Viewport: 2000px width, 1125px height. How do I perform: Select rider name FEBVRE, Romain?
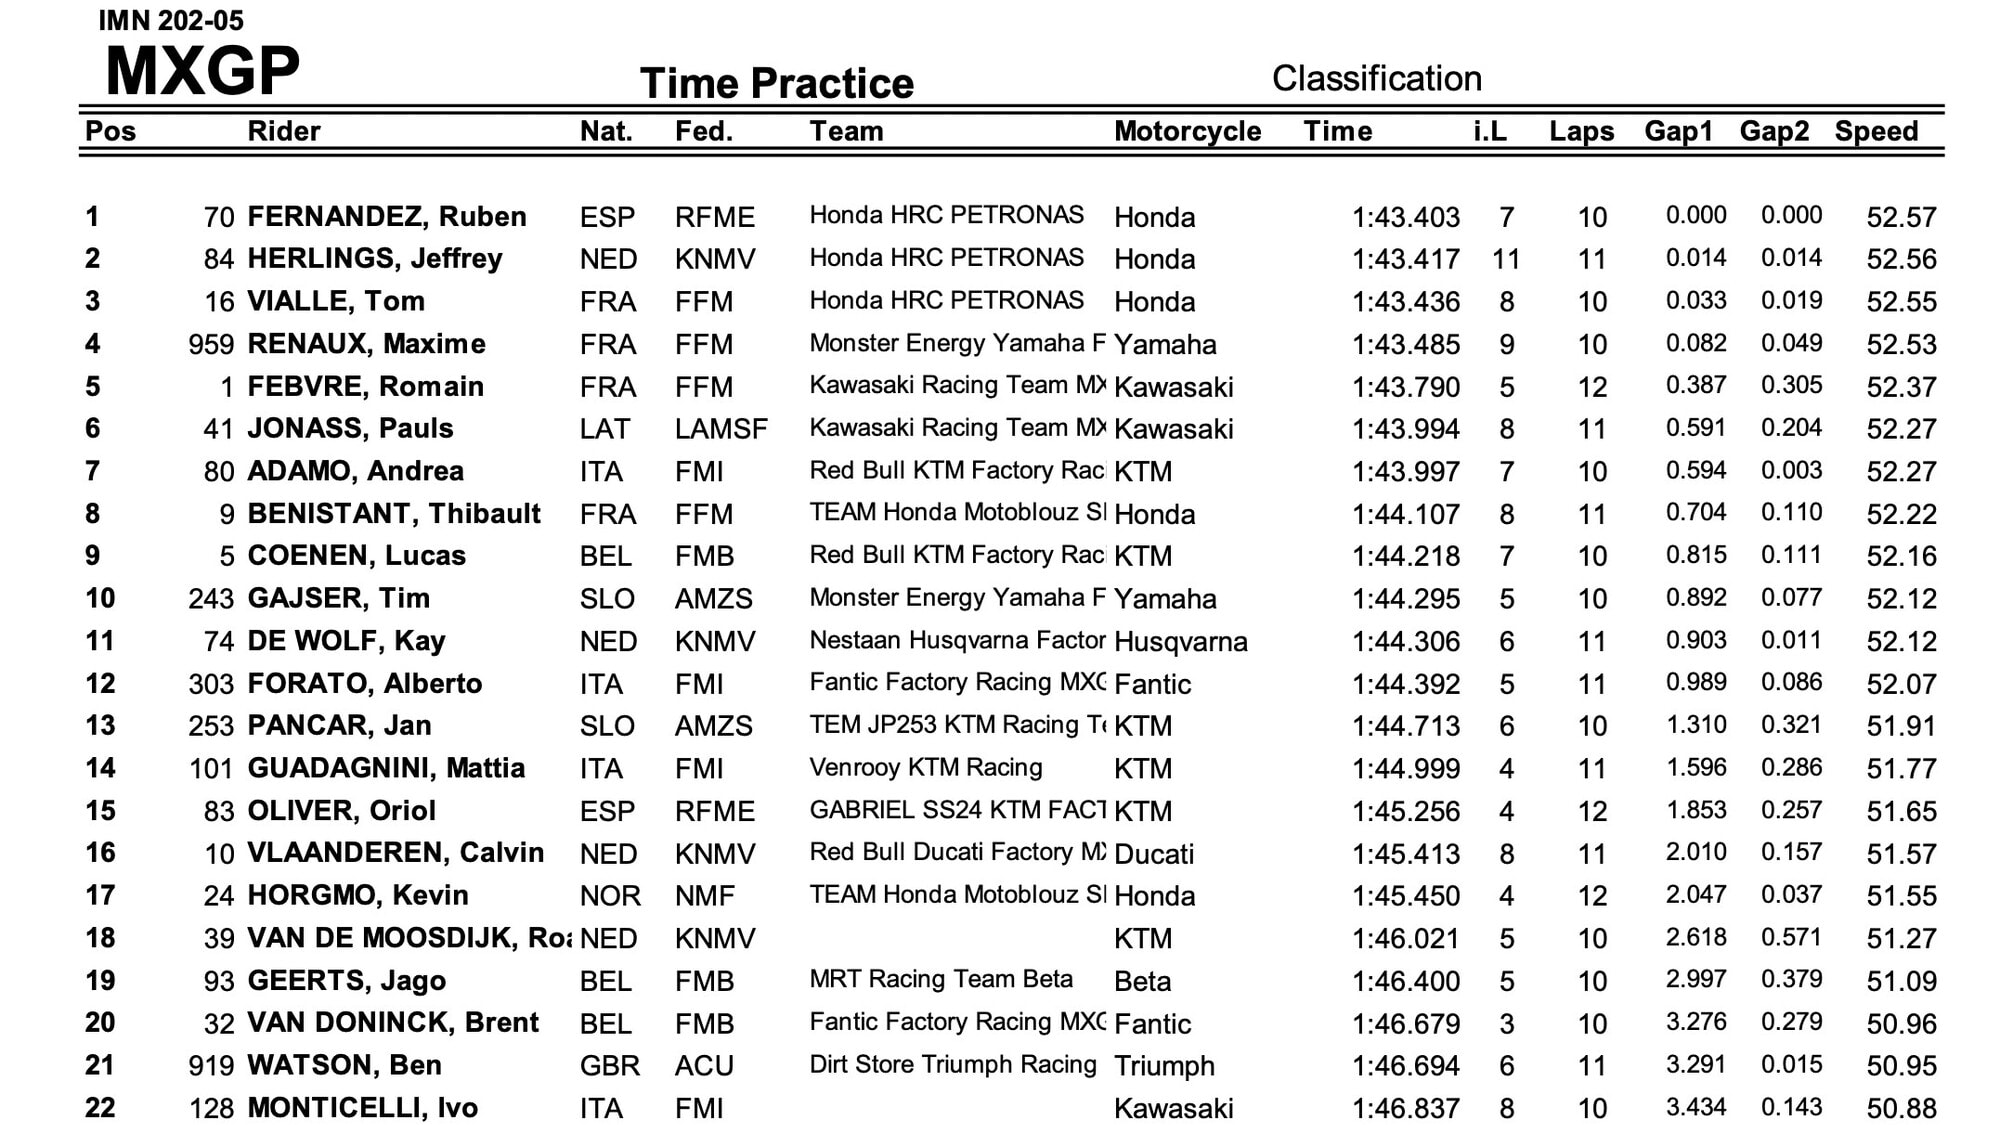pyautogui.click(x=366, y=386)
